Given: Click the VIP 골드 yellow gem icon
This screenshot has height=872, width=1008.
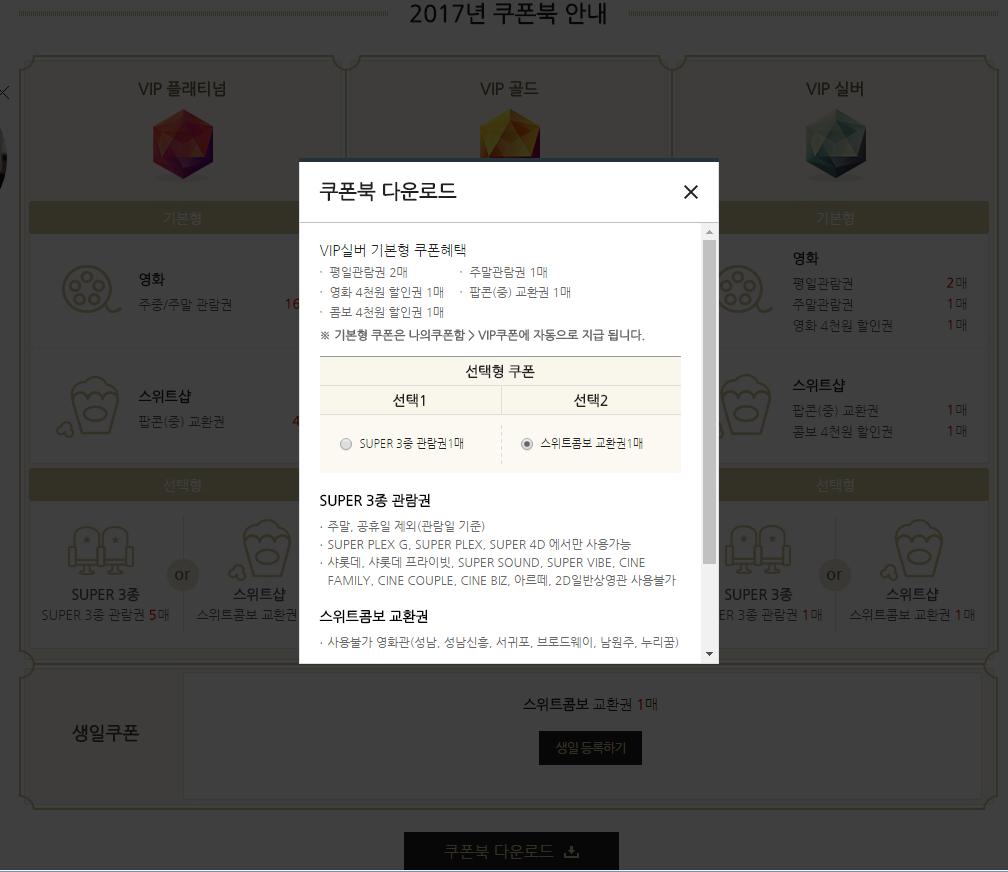Looking at the screenshot, I should (510, 134).
